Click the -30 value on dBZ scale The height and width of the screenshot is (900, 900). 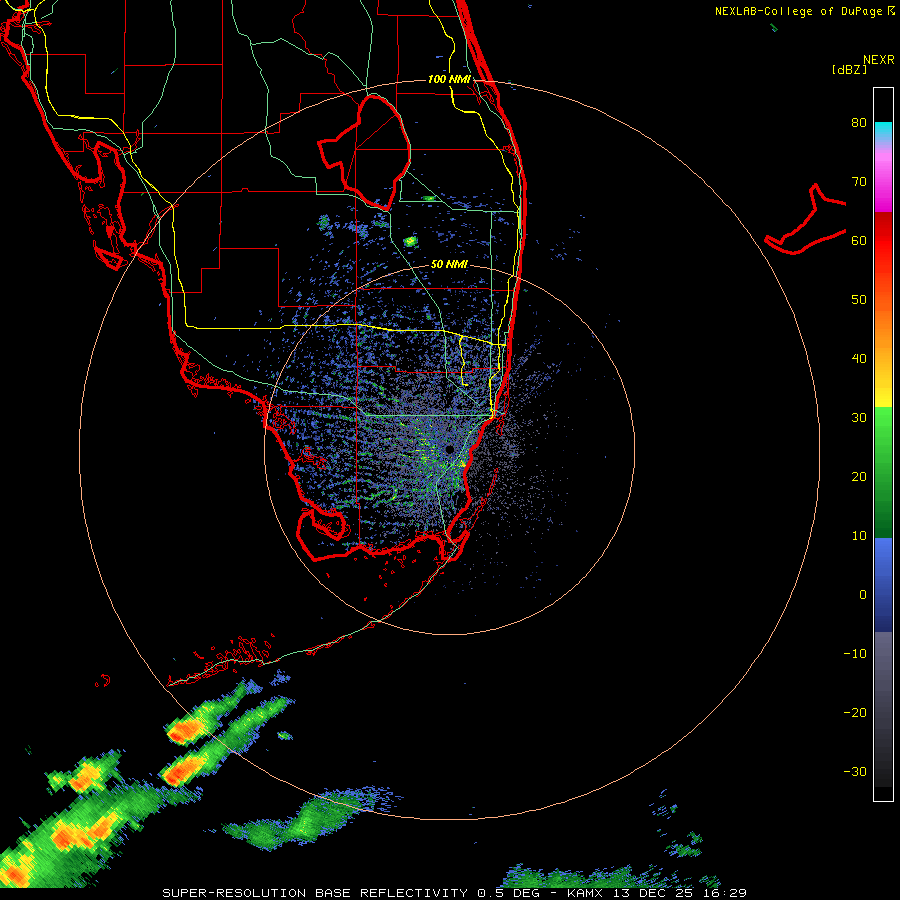pos(855,772)
